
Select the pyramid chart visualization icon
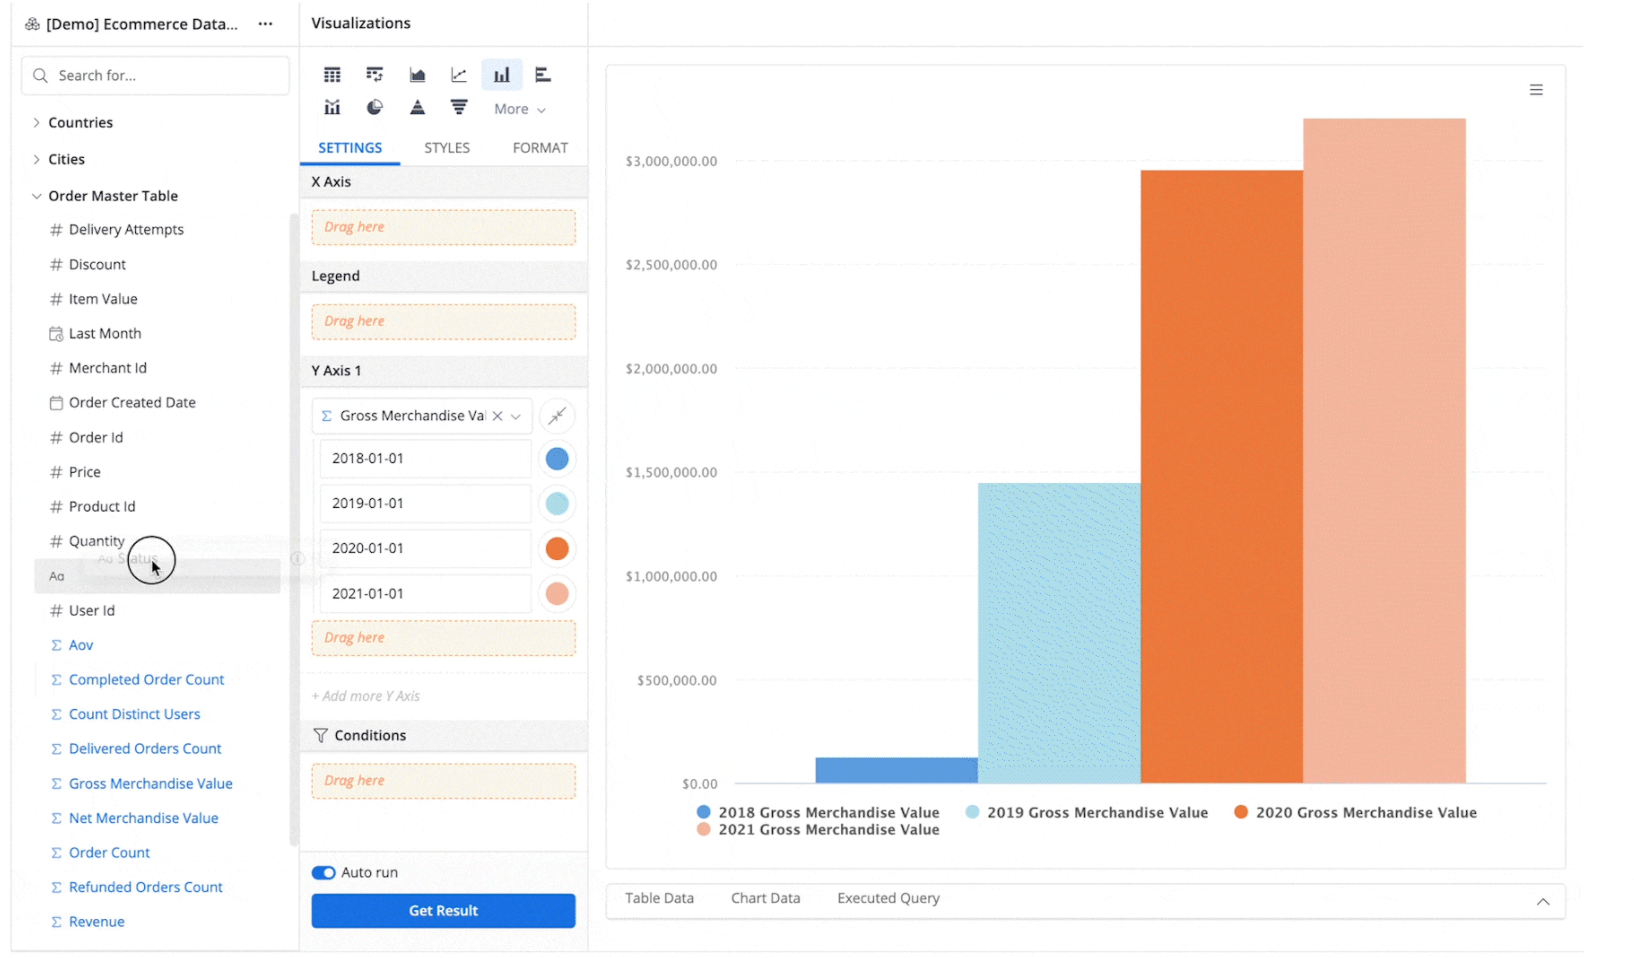coord(417,108)
